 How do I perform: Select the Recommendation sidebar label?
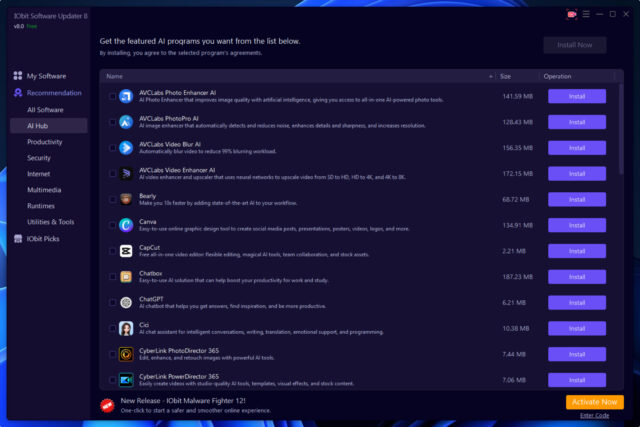click(54, 93)
